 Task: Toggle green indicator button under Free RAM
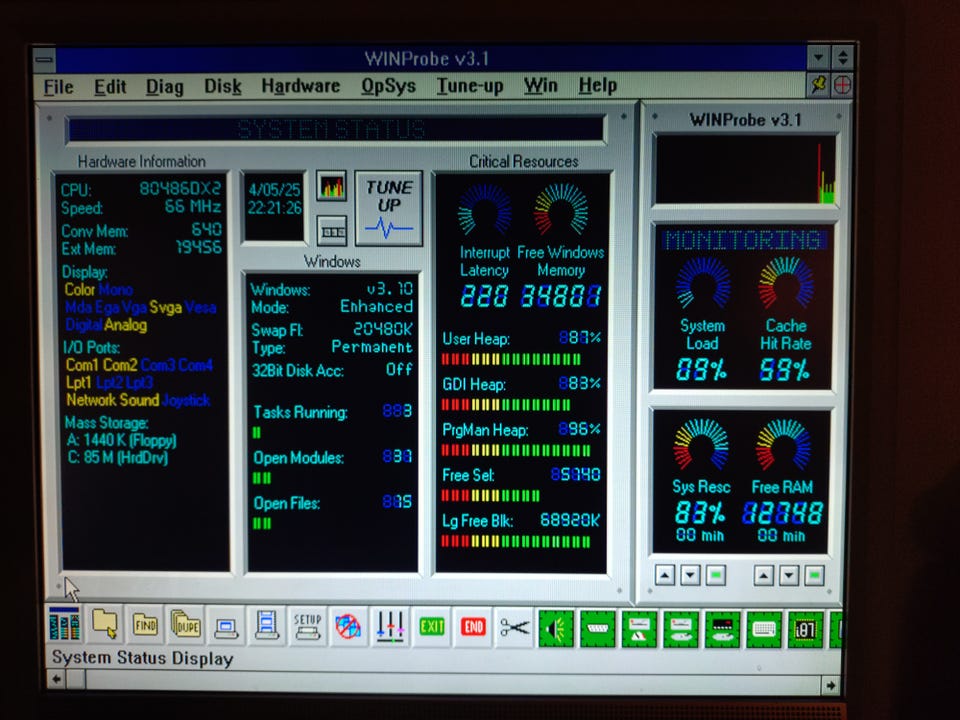pos(814,576)
